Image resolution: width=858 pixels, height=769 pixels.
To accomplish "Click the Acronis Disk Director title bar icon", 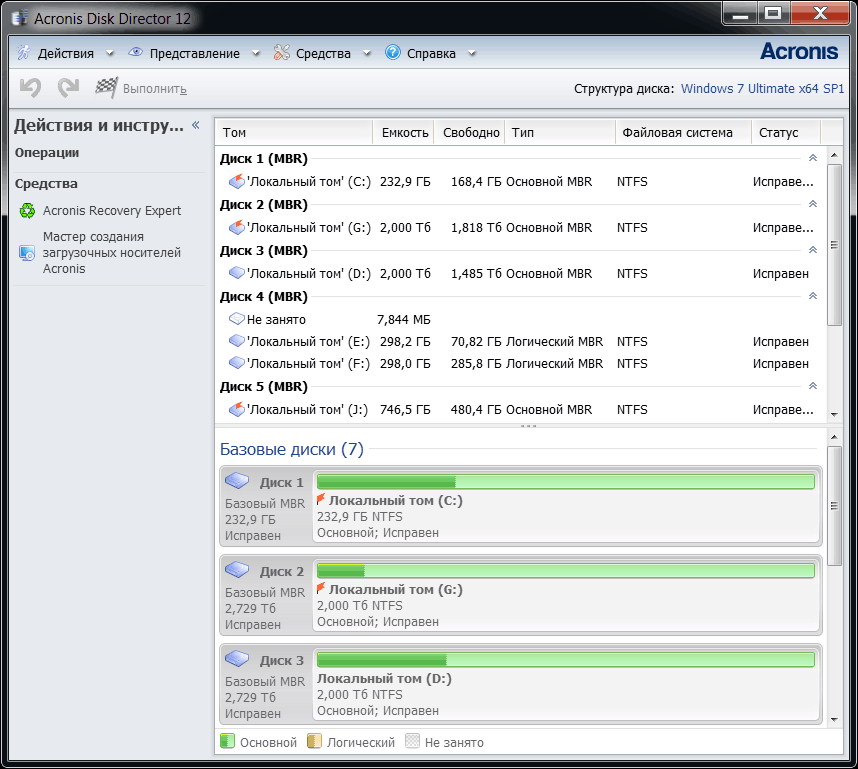I will (x=20, y=18).
